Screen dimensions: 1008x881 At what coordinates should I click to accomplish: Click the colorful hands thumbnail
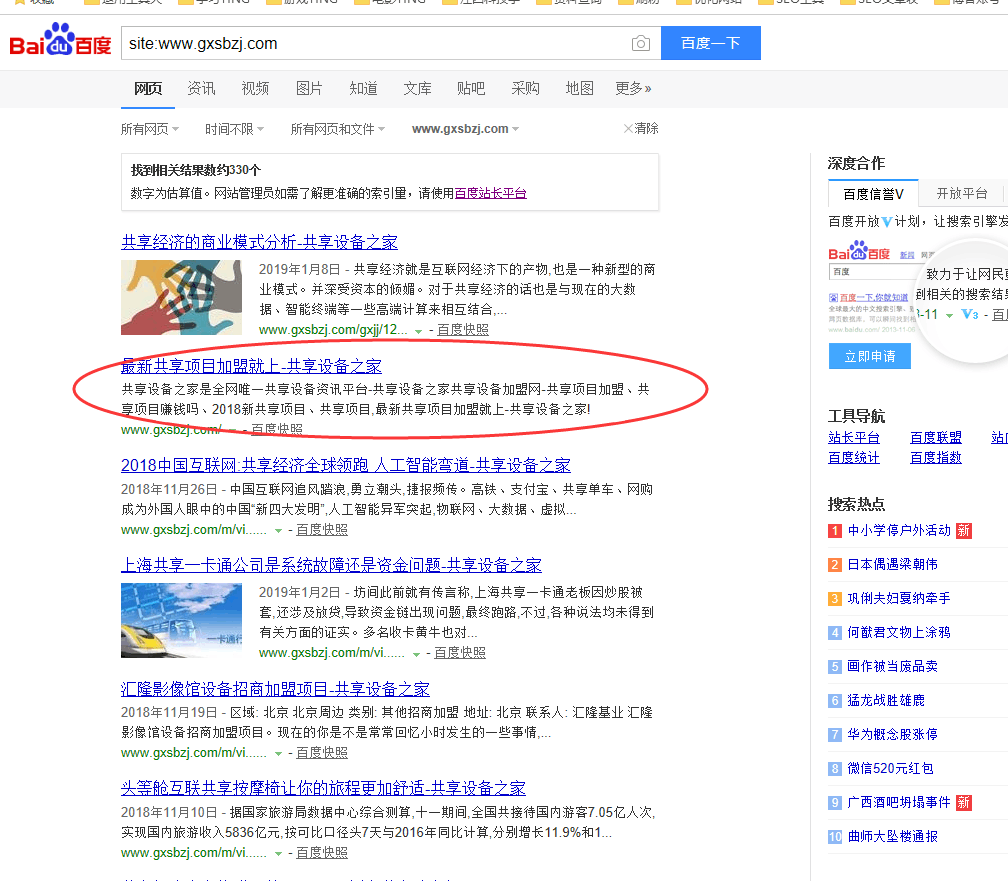[181, 297]
